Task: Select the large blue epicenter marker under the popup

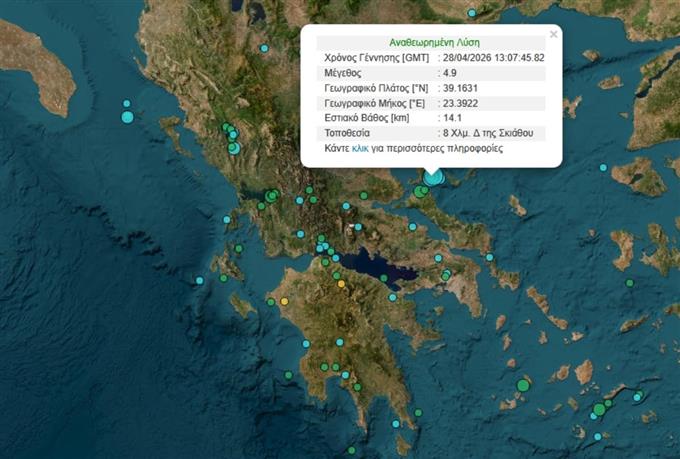Action: click(432, 178)
